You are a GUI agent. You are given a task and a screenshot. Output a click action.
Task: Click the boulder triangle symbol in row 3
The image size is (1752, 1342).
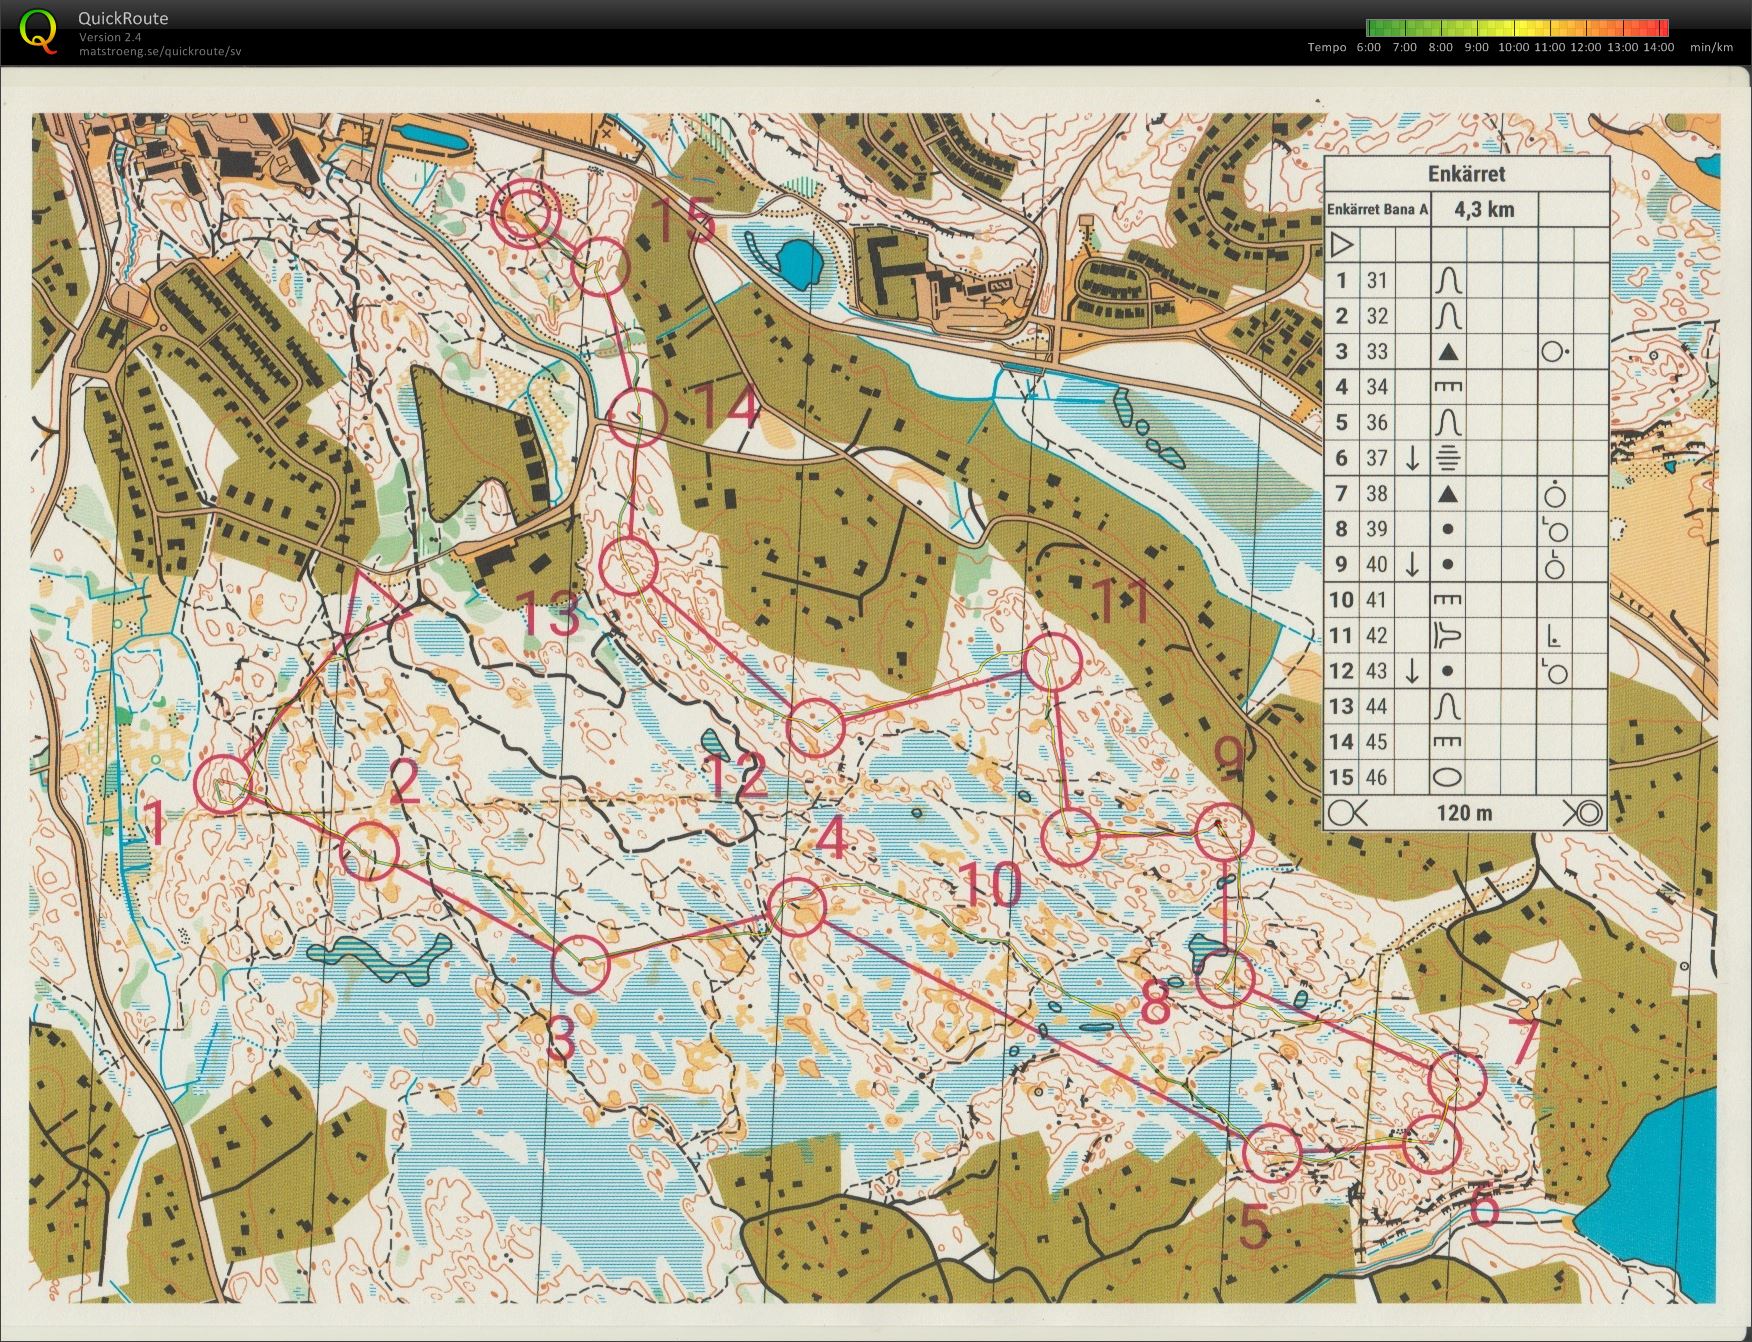tap(1448, 352)
